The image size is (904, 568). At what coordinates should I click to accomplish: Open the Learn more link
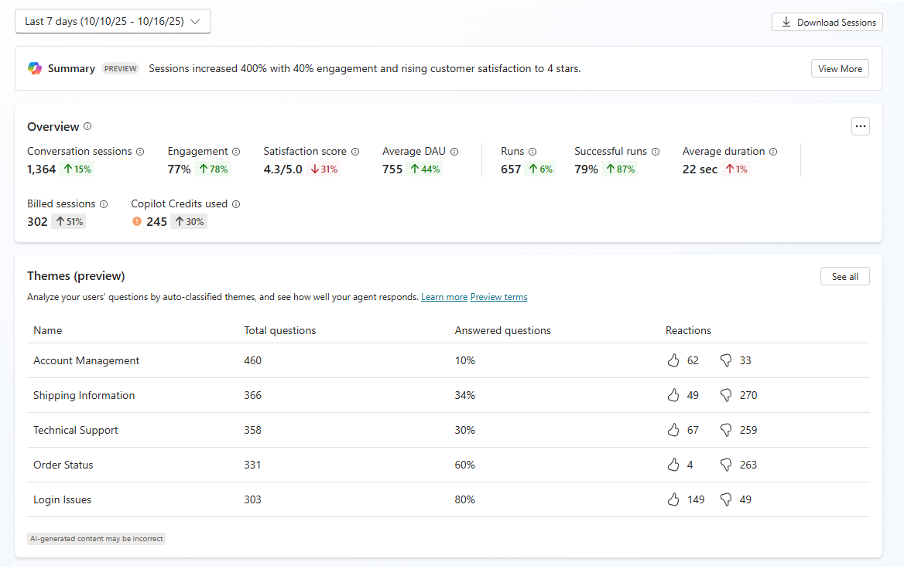point(444,297)
